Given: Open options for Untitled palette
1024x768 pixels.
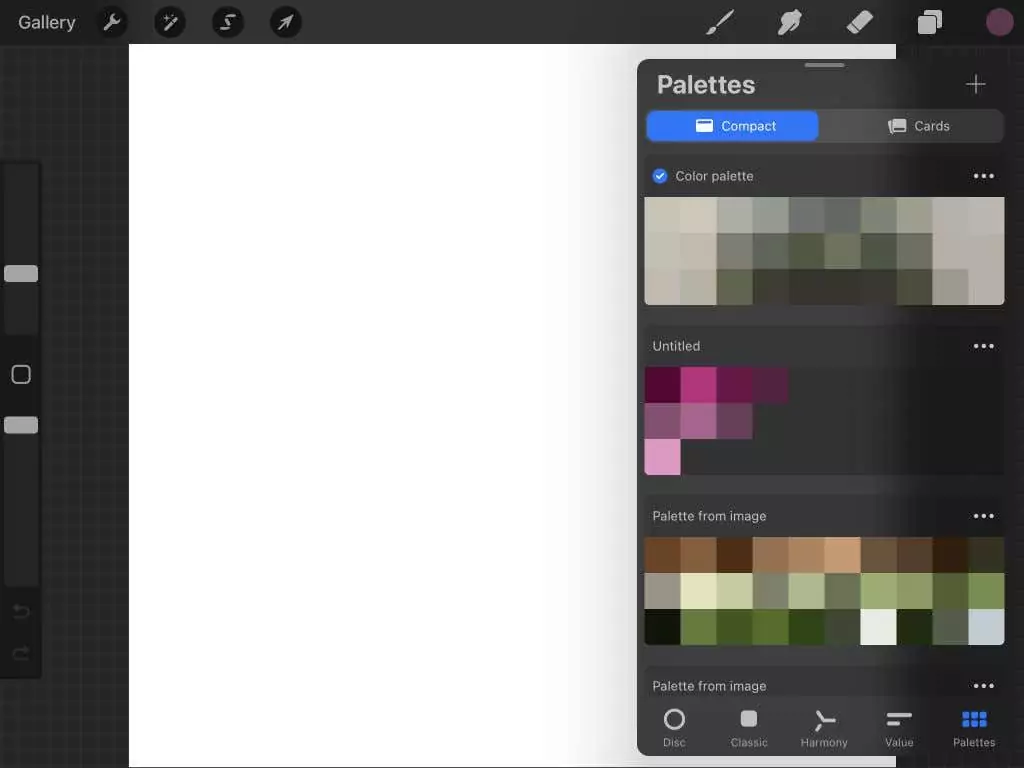Looking at the screenshot, I should click(x=984, y=346).
